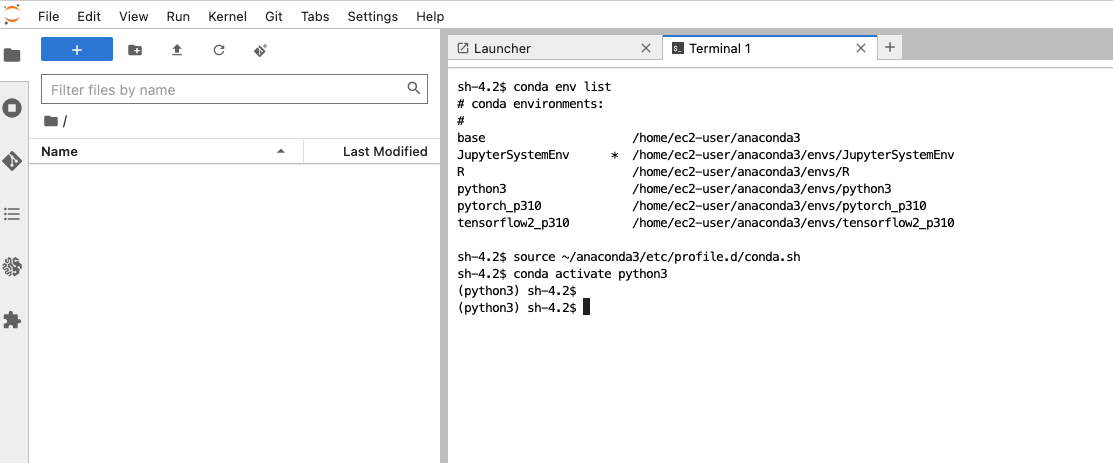Click the 'conda activate python3' command line

562,273
